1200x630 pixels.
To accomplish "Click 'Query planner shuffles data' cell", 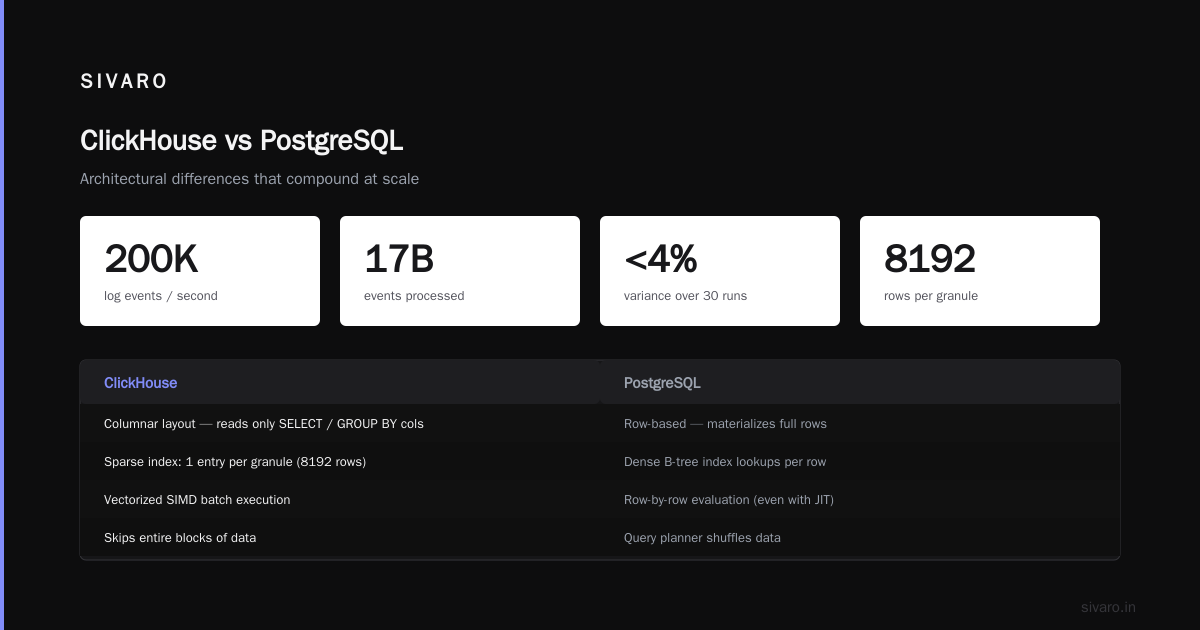I will [702, 538].
